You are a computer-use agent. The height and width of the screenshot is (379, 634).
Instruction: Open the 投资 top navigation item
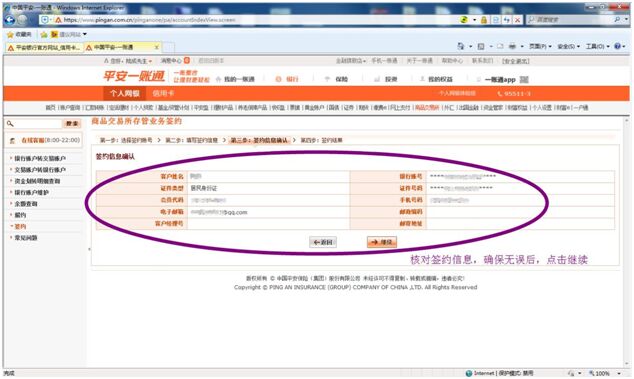pos(386,79)
